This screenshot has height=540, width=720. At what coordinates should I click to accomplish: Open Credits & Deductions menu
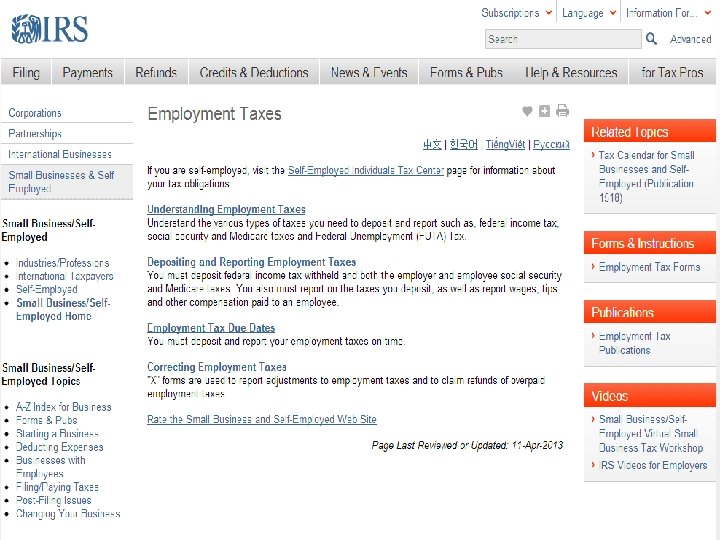coord(254,72)
